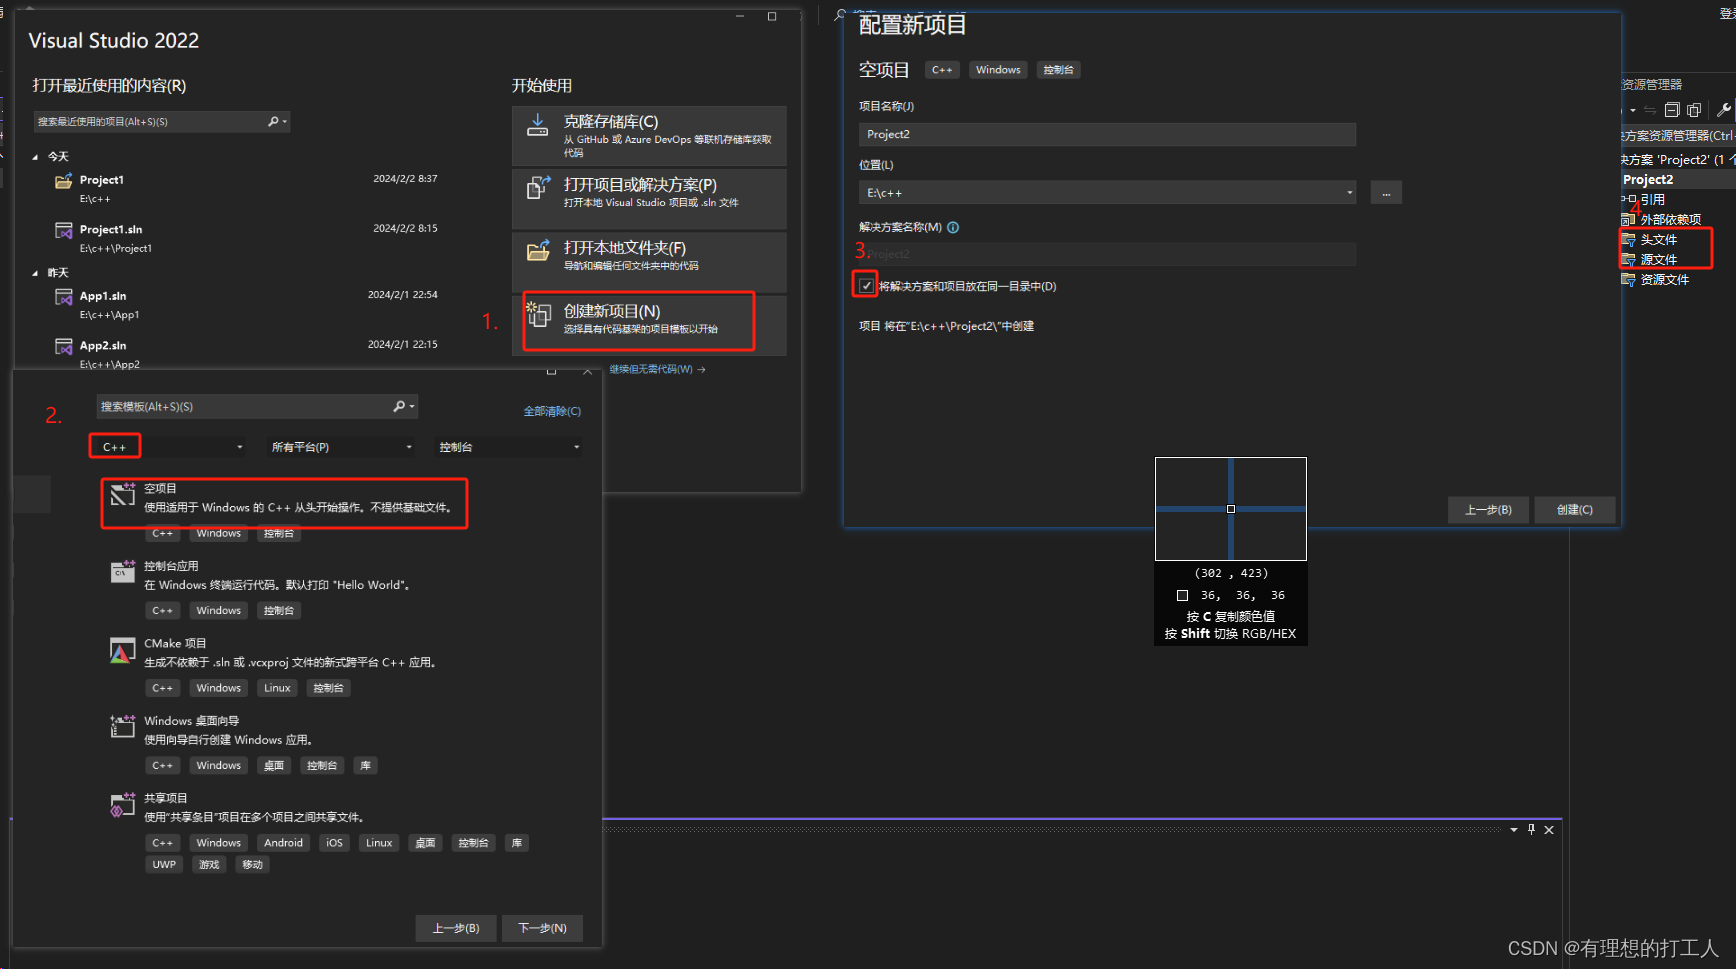
Task: Click the search recent projects input field
Action: 162,121
